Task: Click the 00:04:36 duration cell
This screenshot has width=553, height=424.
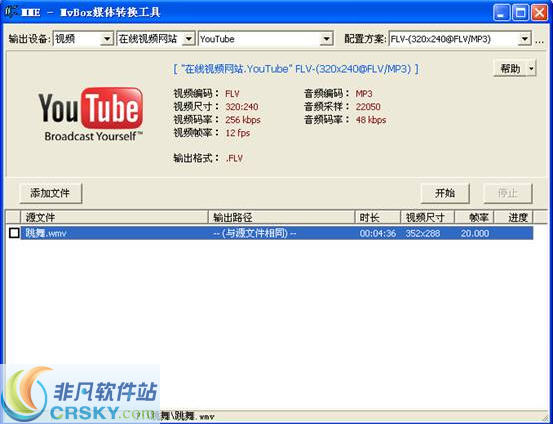Action: [x=378, y=233]
